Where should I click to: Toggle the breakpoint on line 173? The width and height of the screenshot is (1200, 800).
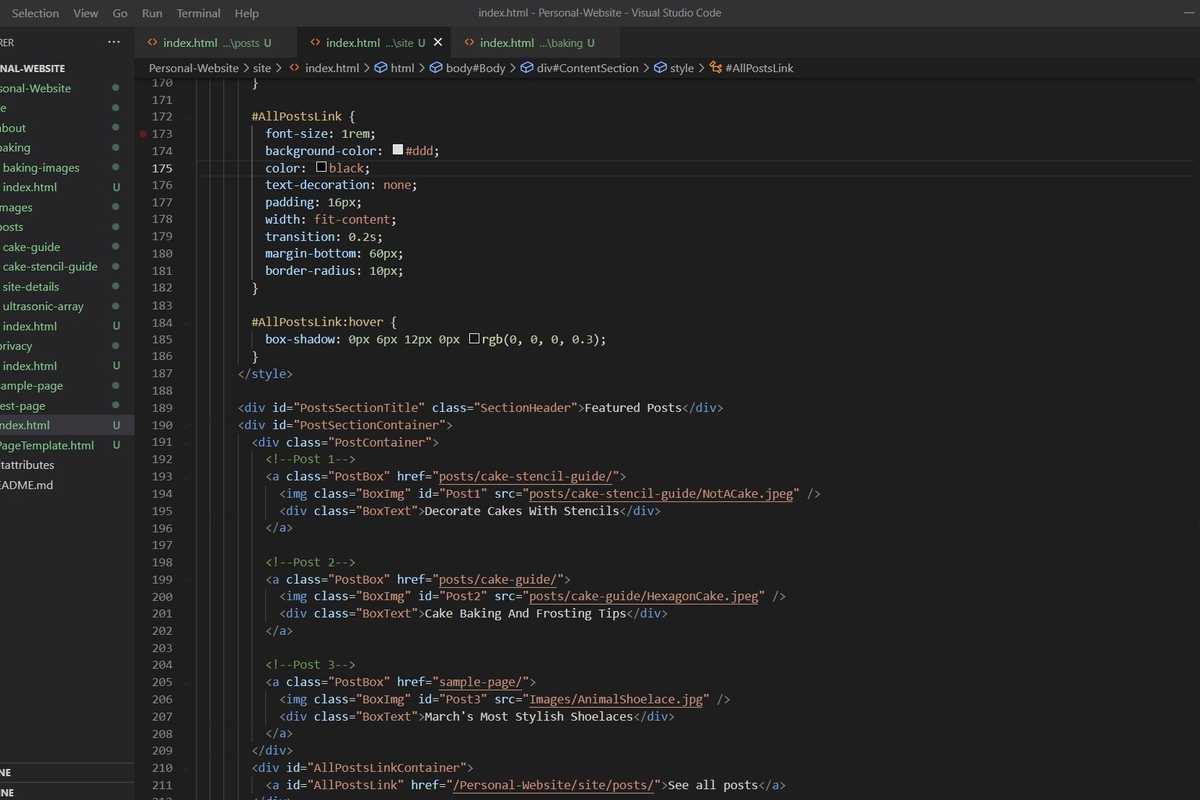pos(143,133)
